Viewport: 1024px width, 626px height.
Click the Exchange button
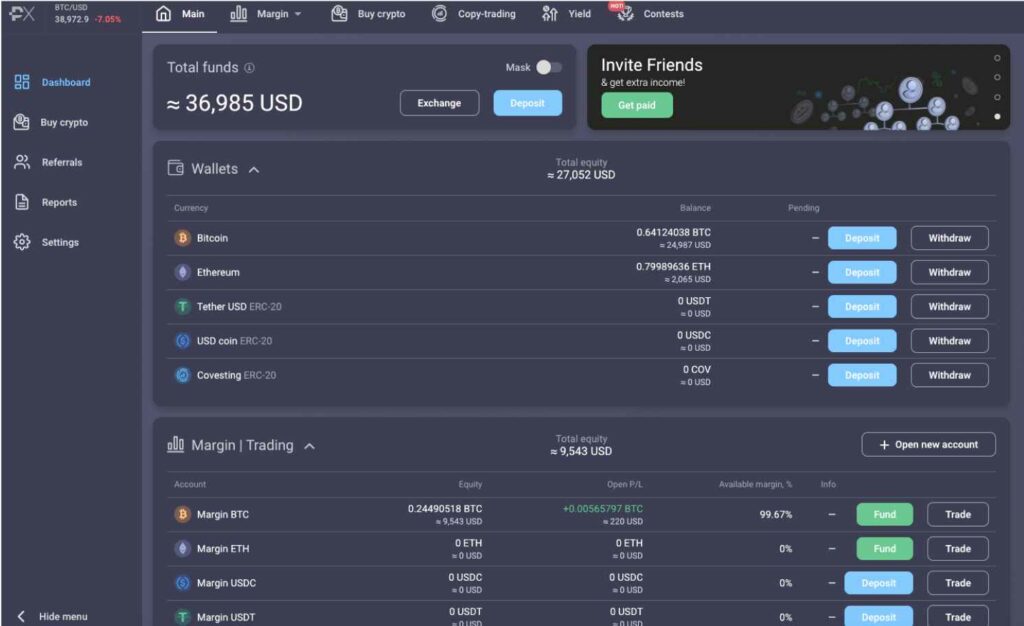click(440, 103)
